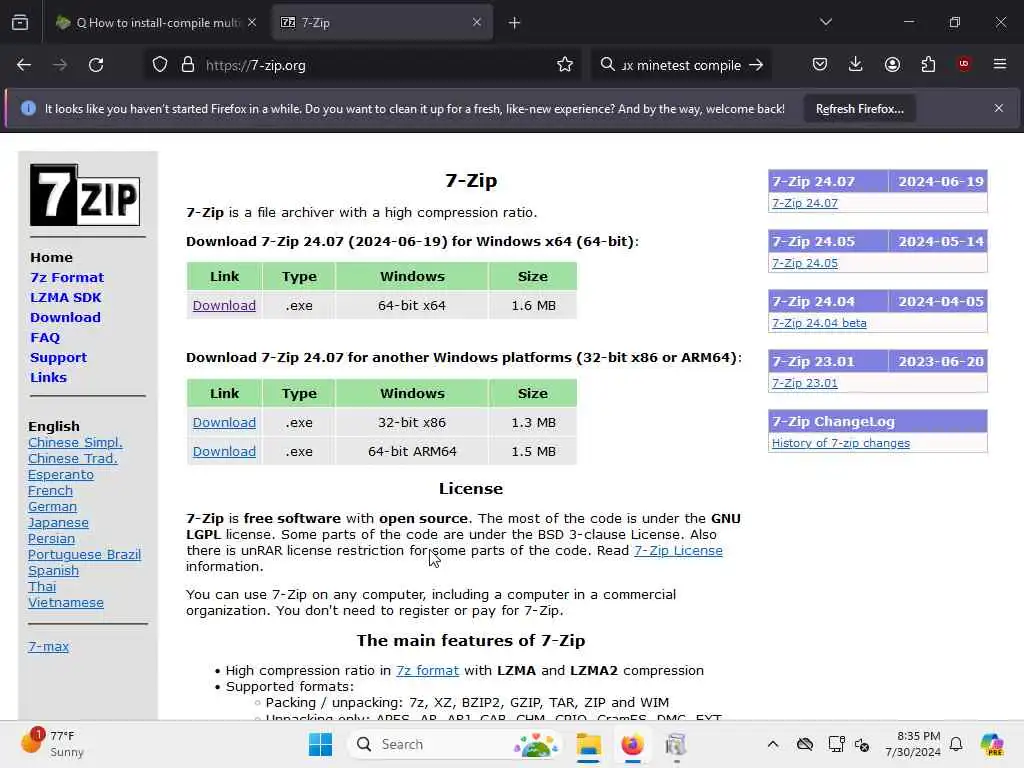
Task: Open 7-Zip 24.04 beta link
Action: (819, 323)
